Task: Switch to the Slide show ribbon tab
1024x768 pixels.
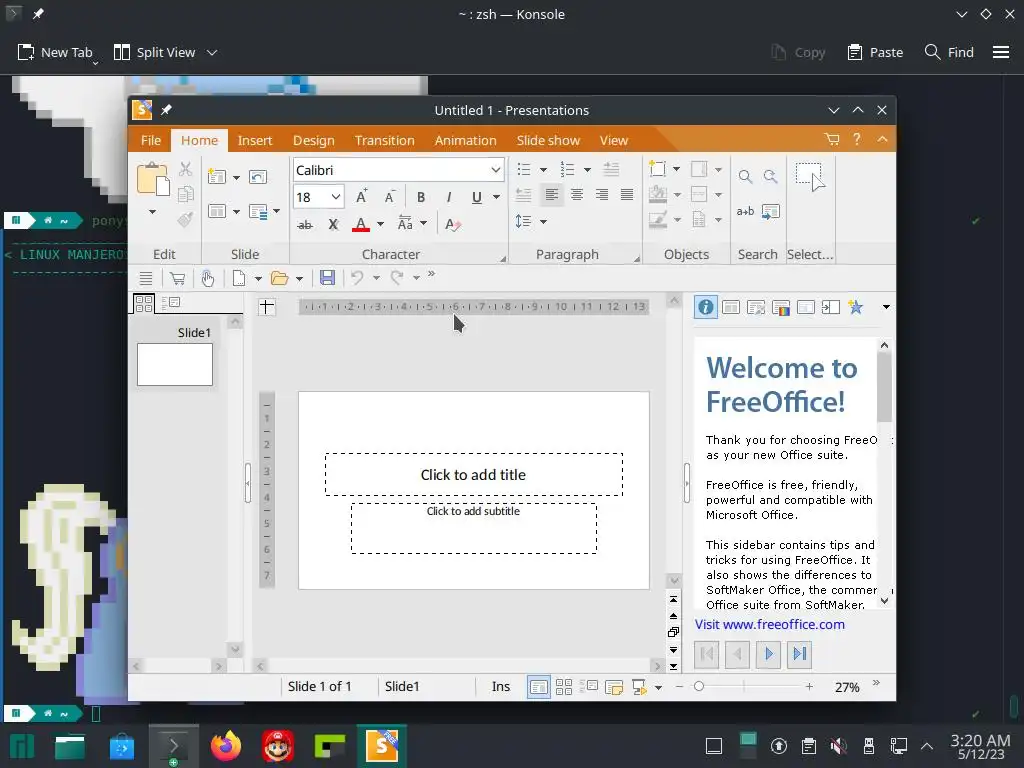Action: (x=548, y=140)
